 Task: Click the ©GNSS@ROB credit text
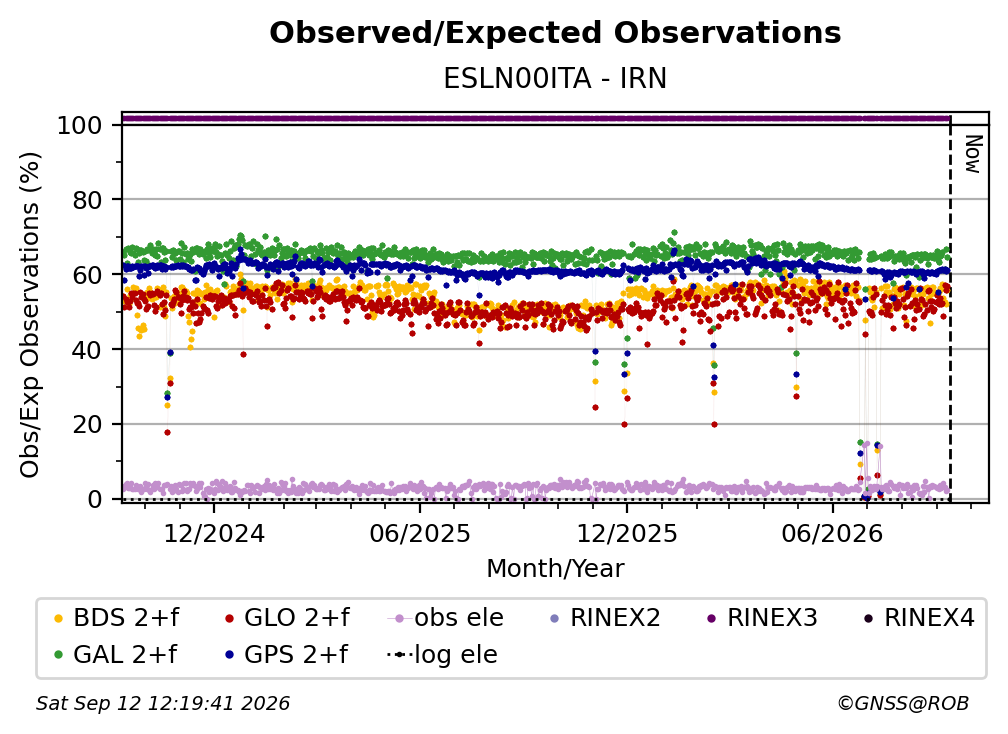click(x=903, y=704)
